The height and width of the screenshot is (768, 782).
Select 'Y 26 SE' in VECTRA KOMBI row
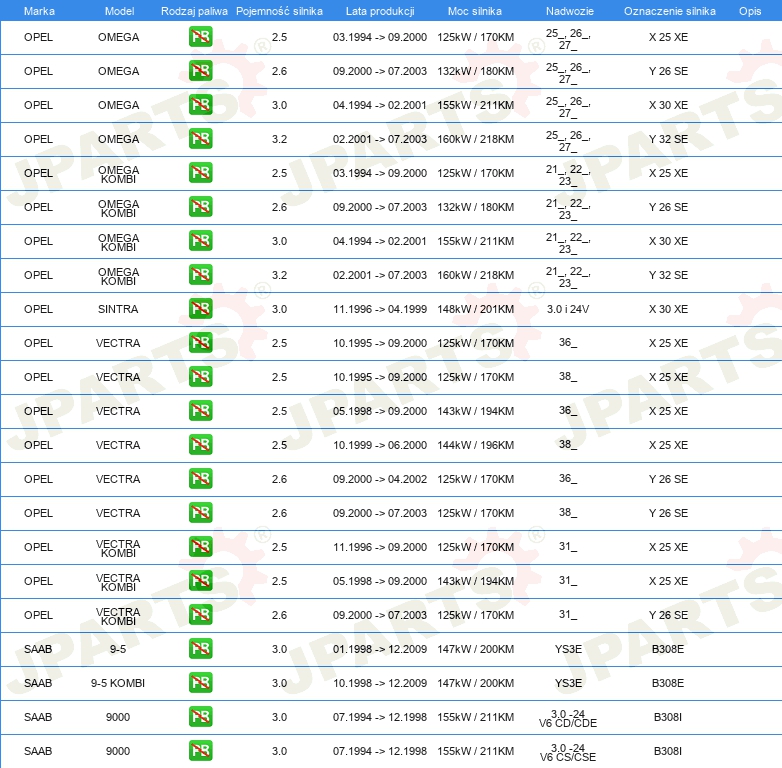tap(668, 615)
